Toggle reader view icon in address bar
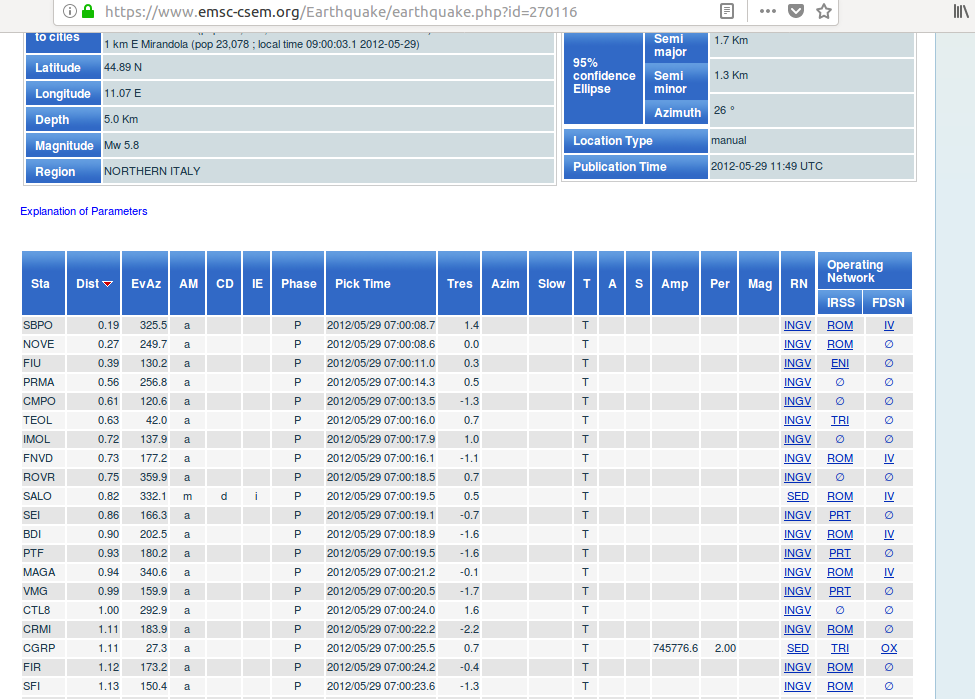Viewport: 975px width, 699px height. (727, 12)
